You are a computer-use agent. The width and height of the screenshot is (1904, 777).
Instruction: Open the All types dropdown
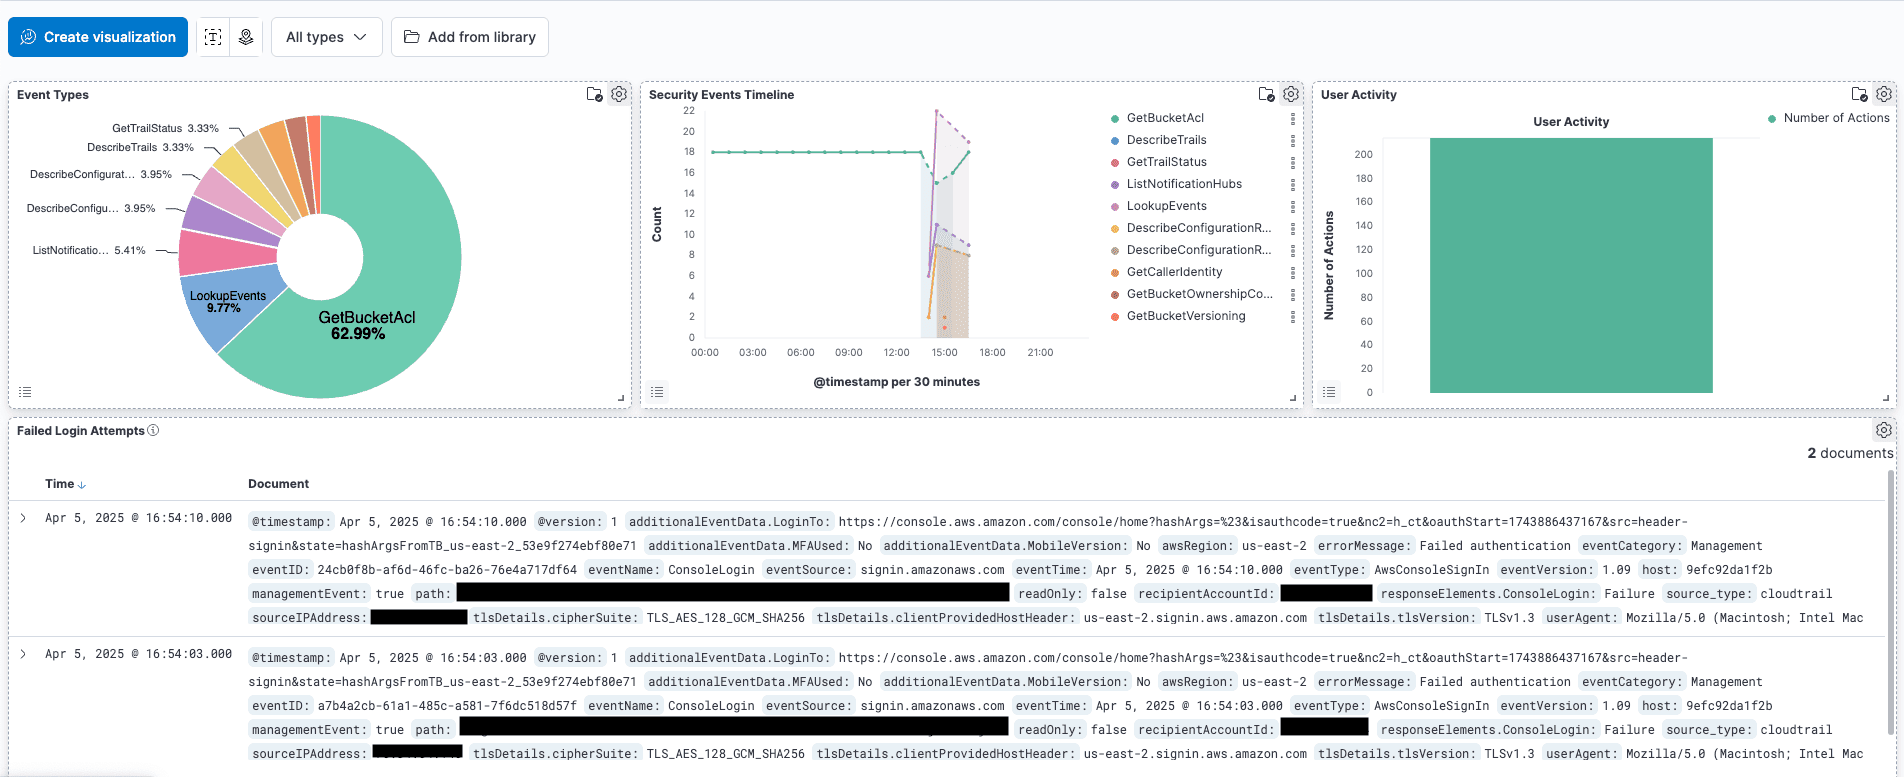[326, 37]
